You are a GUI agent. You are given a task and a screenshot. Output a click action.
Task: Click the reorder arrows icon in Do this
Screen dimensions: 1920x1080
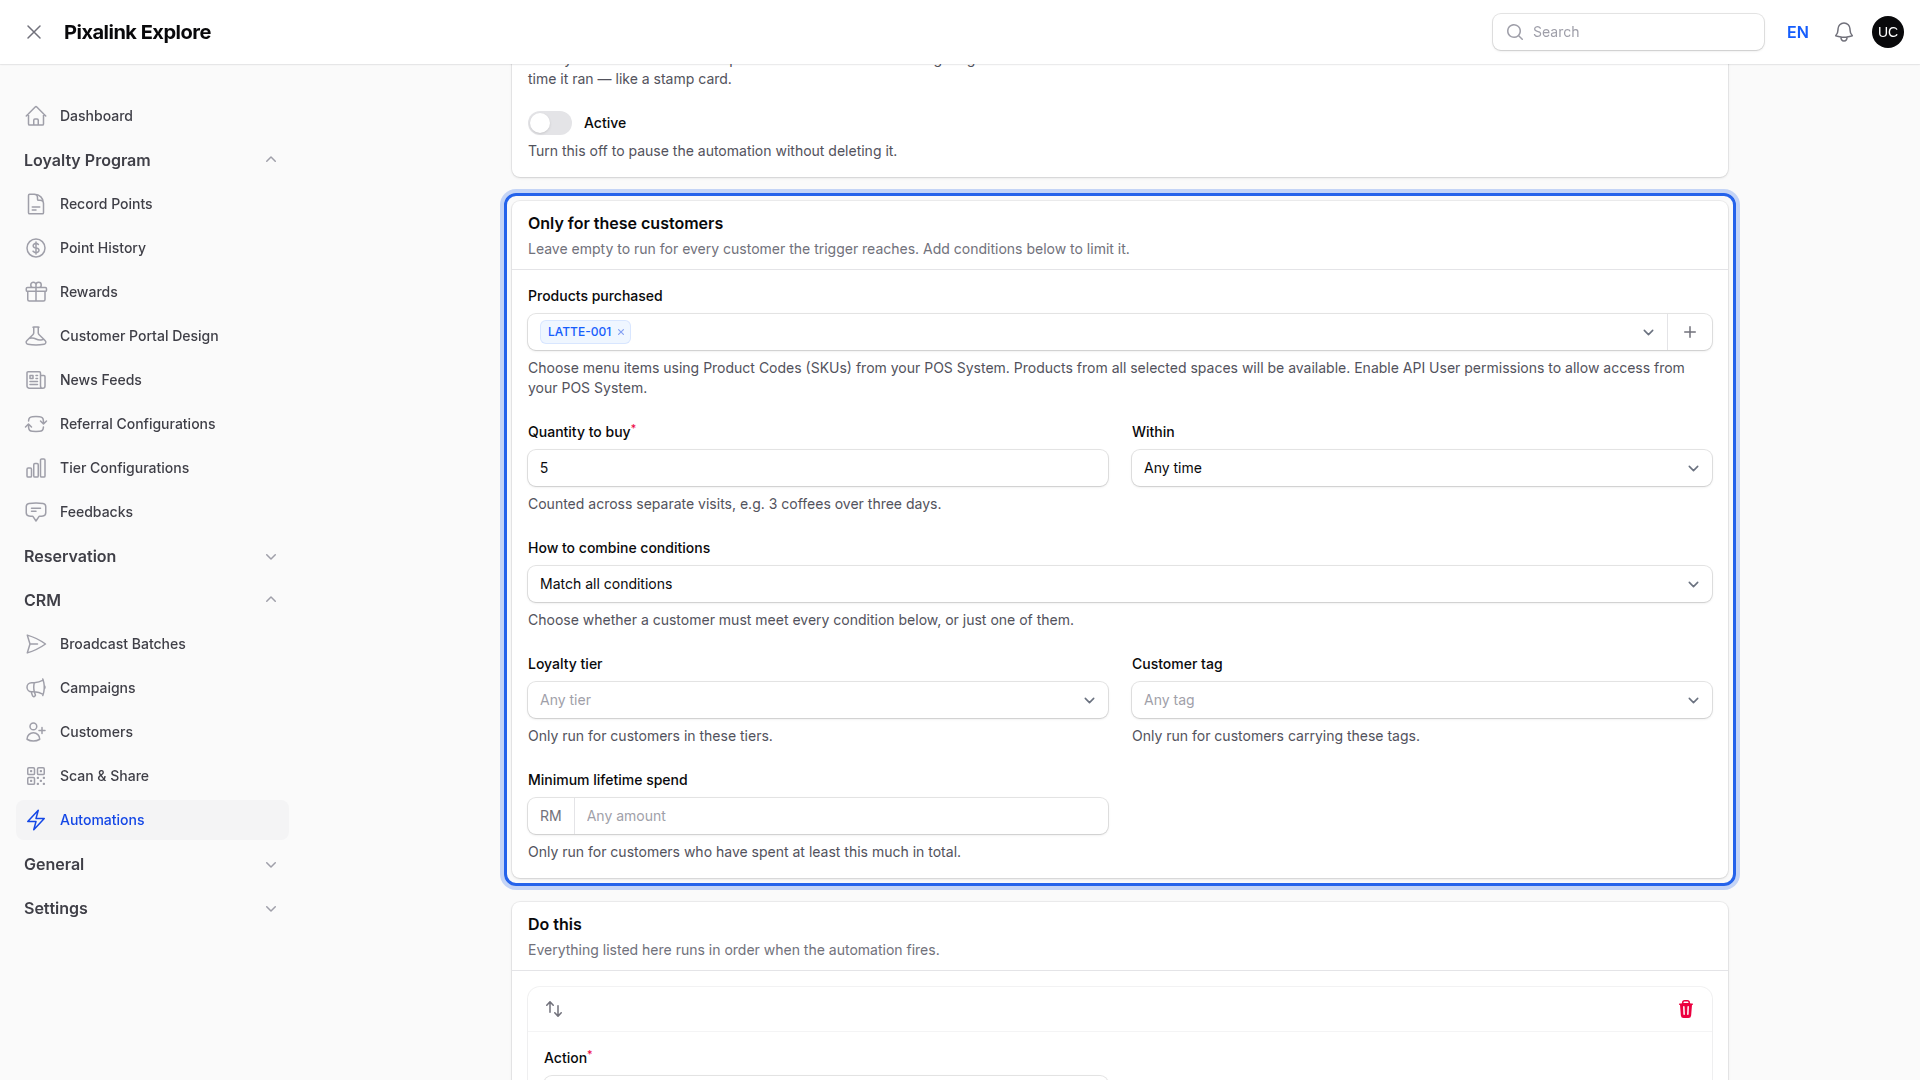point(554,1009)
